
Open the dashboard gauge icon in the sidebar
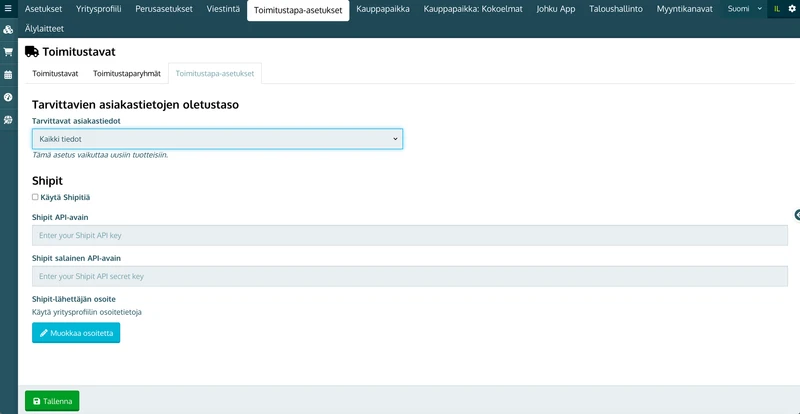8,97
